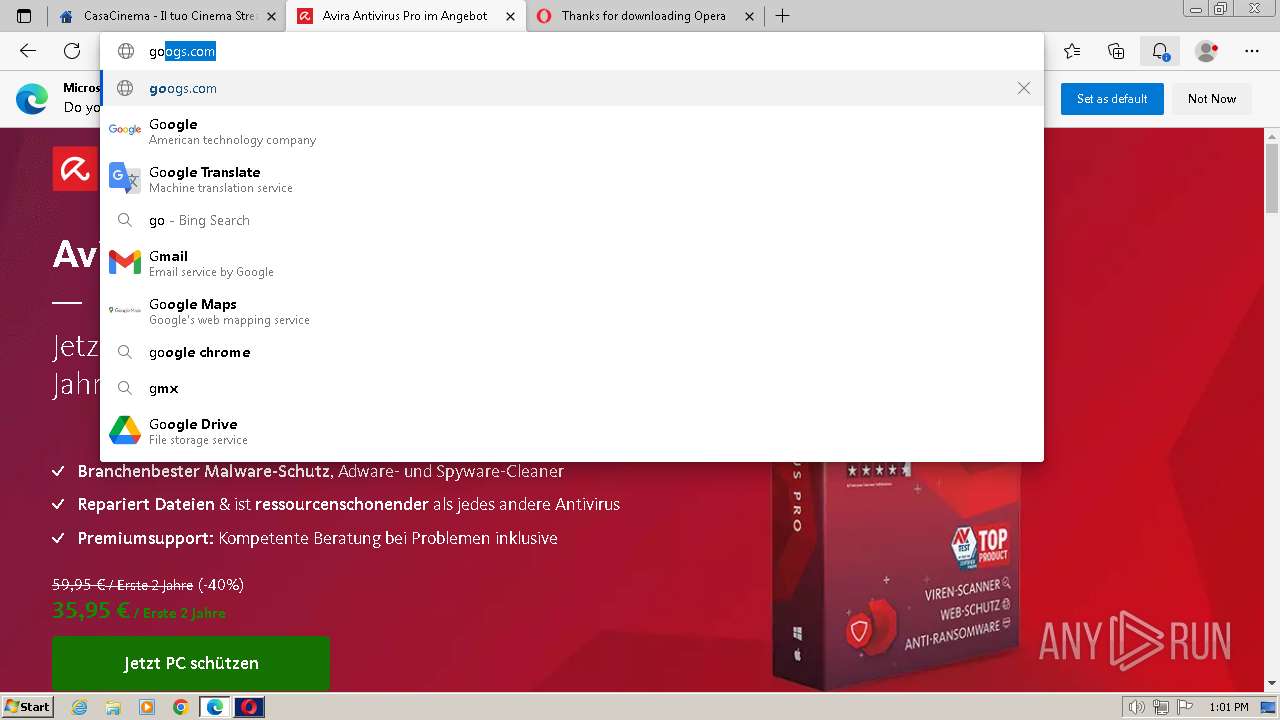Image resolution: width=1280 pixels, height=720 pixels.
Task: Open the media player taskbar icon
Action: pos(147,707)
